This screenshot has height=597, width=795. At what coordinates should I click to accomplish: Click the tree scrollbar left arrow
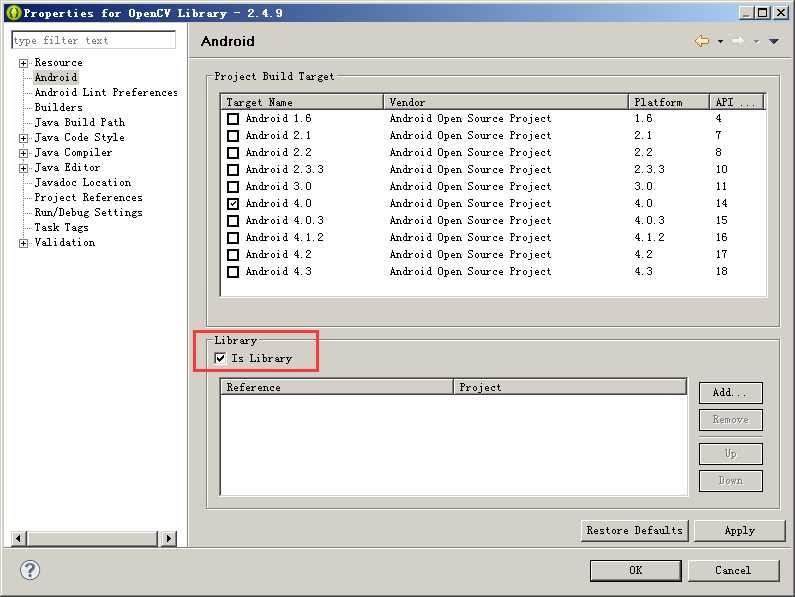click(18, 538)
